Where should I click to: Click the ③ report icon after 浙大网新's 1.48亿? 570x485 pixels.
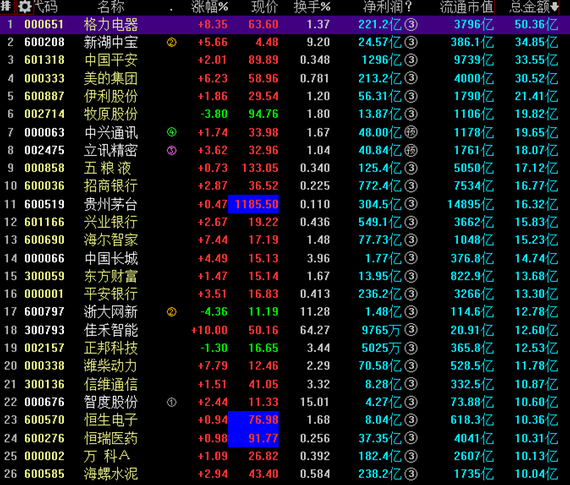click(411, 312)
